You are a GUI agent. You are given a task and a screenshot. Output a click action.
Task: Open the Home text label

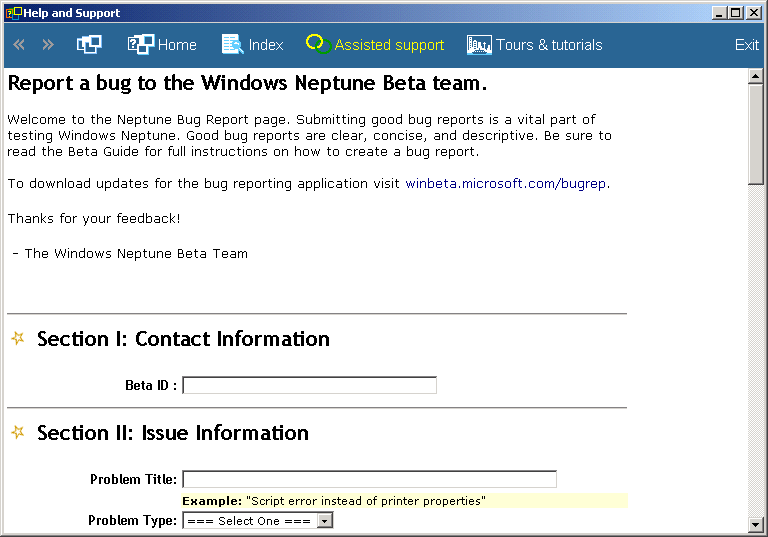[x=177, y=45]
